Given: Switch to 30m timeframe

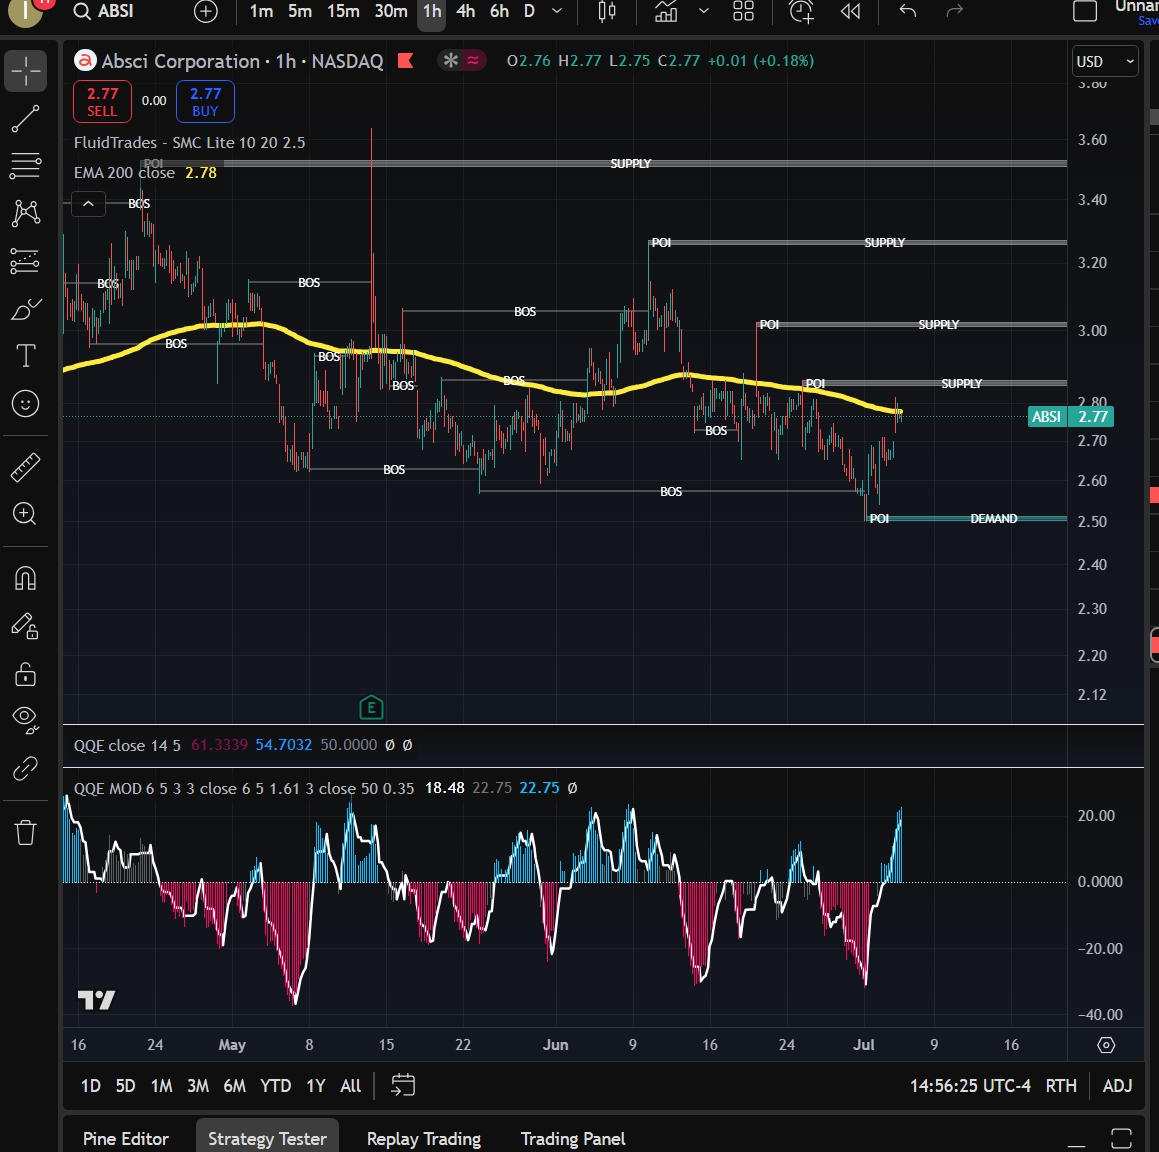Looking at the screenshot, I should [x=391, y=11].
